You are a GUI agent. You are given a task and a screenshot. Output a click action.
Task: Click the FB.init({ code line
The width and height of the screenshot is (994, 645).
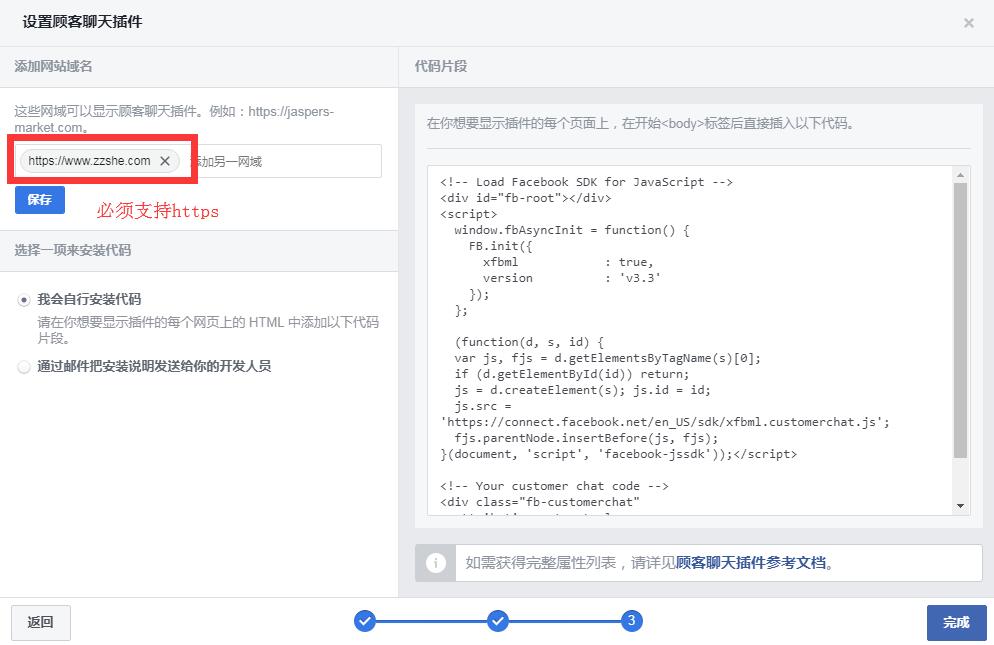(x=501, y=246)
